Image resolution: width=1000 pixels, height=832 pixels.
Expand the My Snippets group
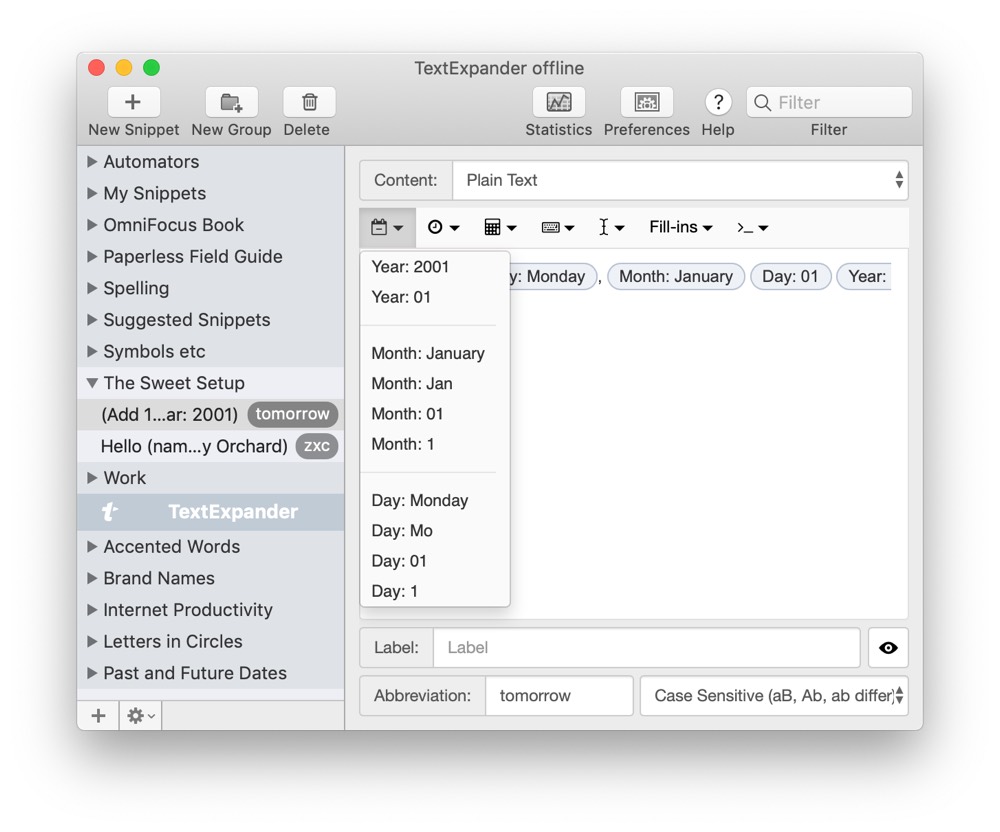pos(92,193)
